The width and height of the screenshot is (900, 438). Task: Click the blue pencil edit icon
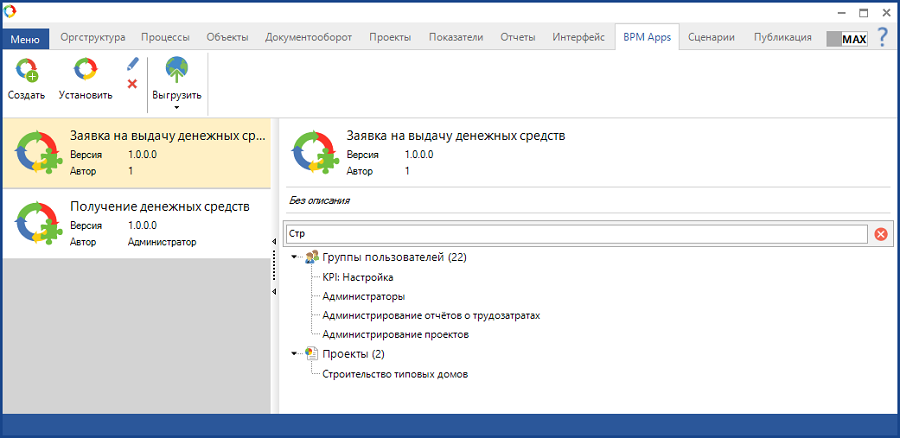132,63
